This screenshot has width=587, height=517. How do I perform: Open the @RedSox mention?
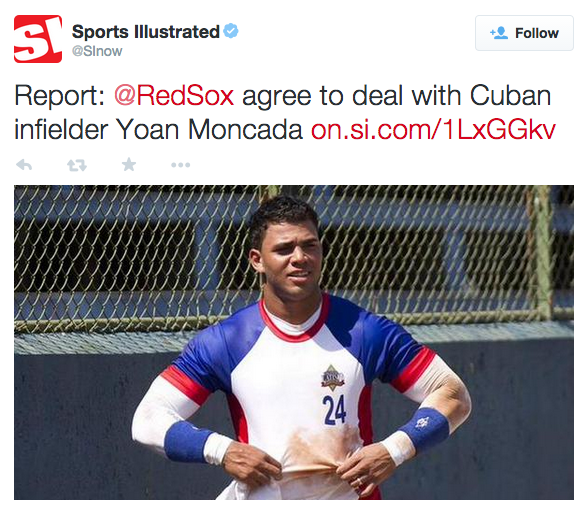[174, 96]
